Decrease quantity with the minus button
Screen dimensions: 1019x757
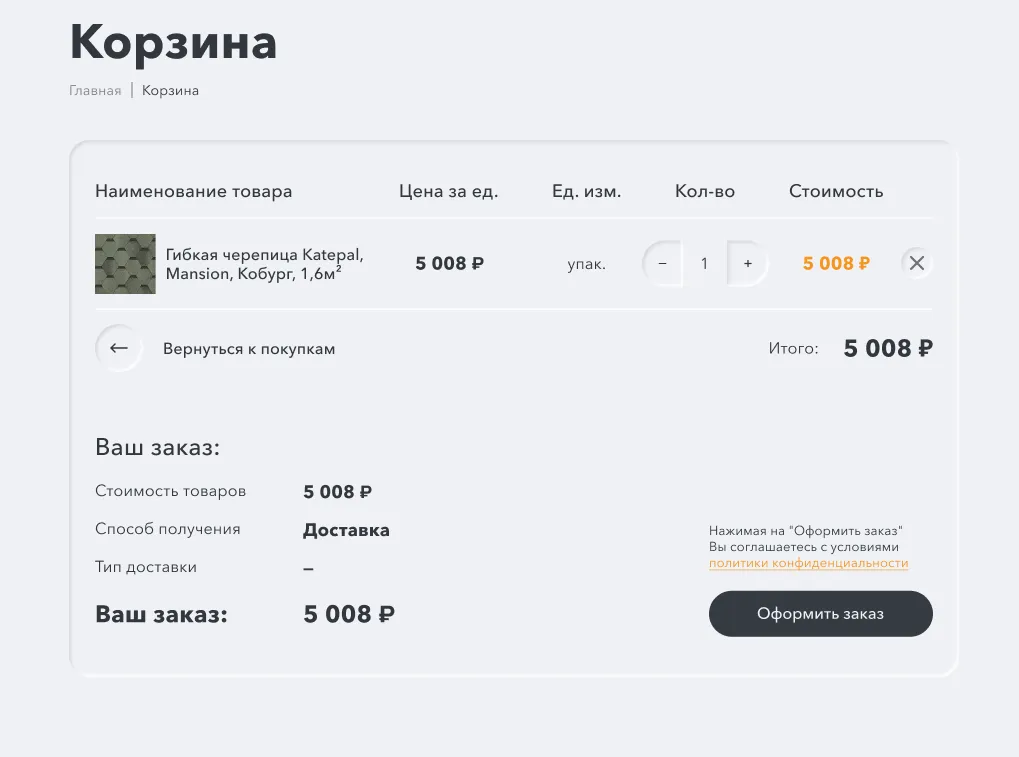pyautogui.click(x=662, y=263)
